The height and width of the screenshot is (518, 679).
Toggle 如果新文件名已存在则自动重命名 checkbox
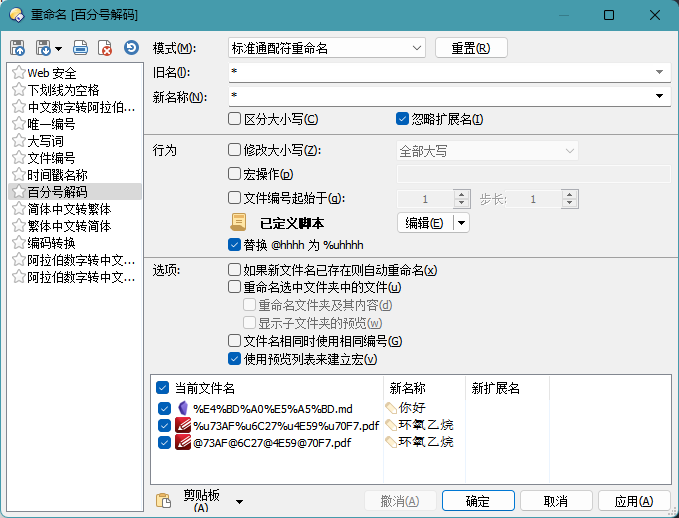click(235, 270)
